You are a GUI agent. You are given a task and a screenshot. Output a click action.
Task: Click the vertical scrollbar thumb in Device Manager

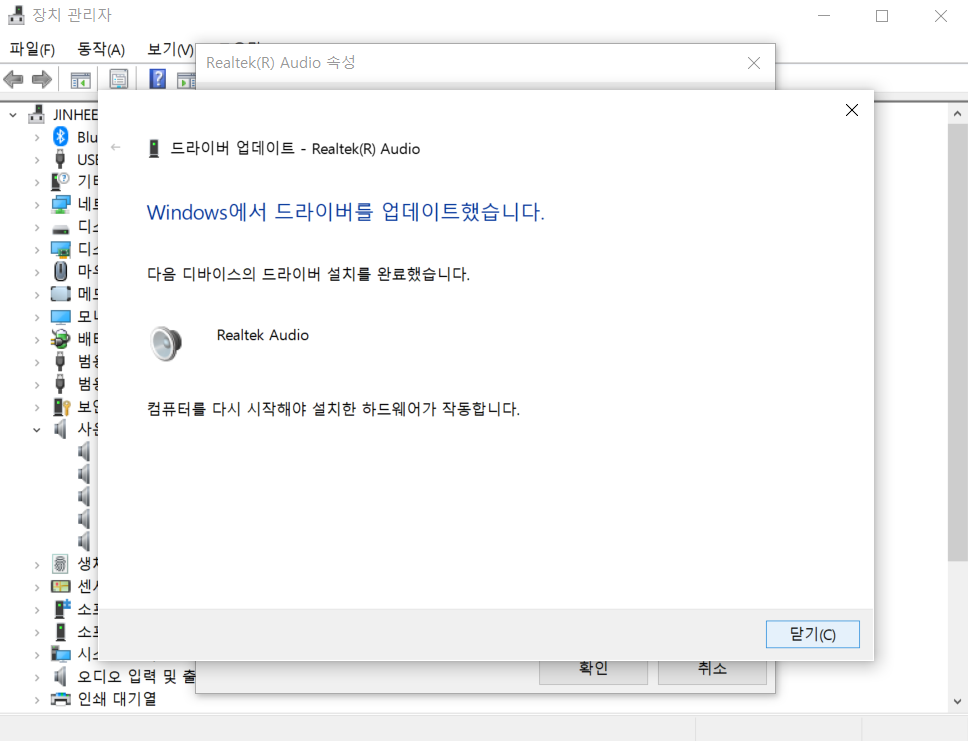coord(958,342)
